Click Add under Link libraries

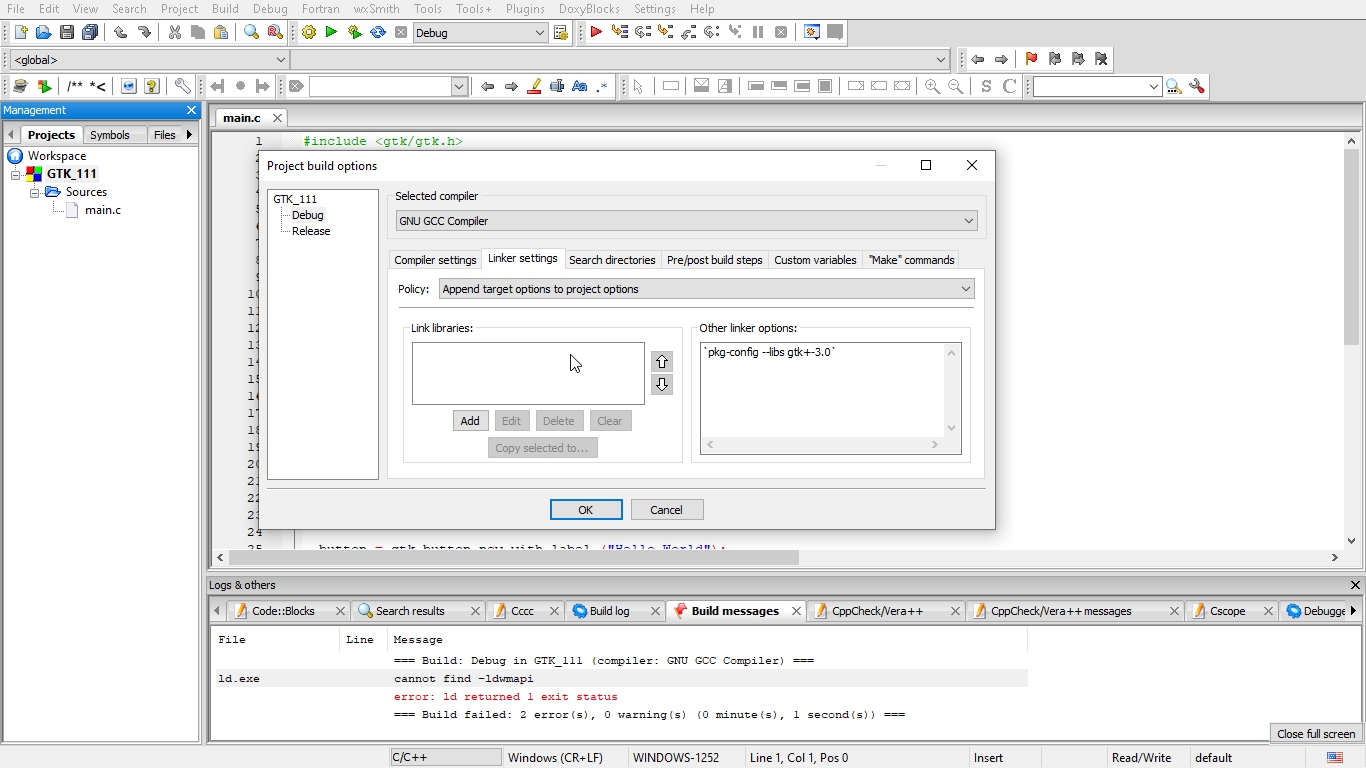click(470, 421)
